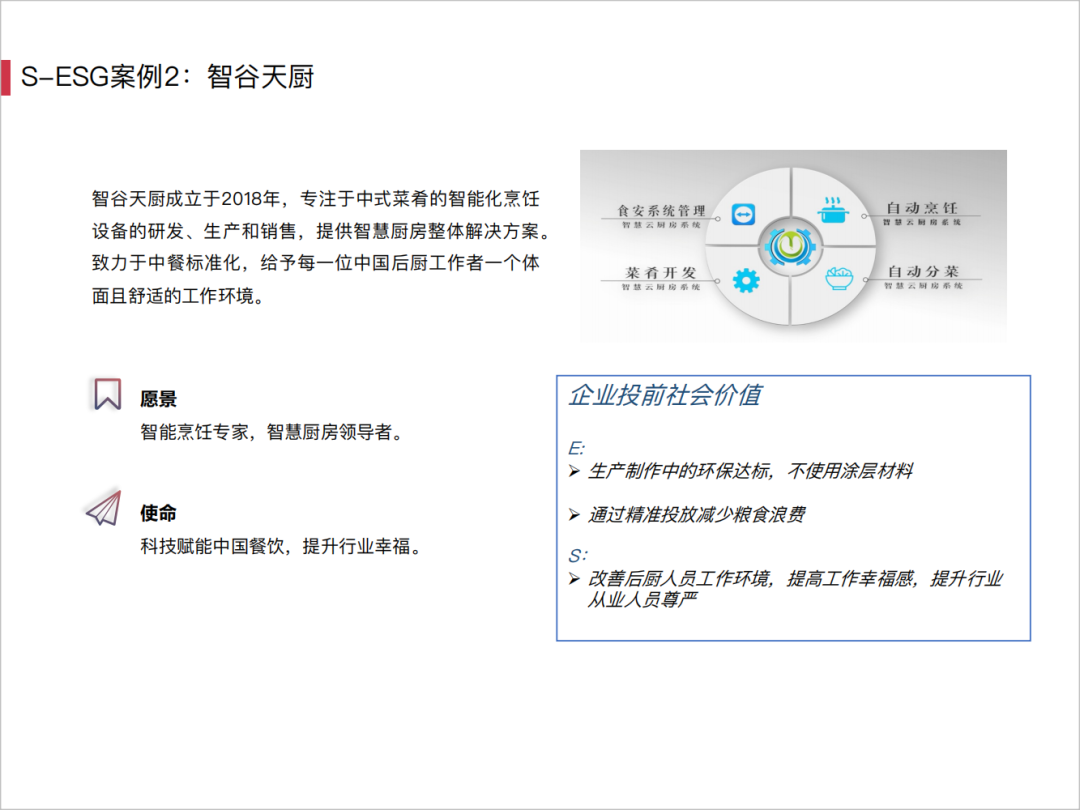1080x810 pixels.
Task: Select the slide title S-ESG案例2：智谷天厨
Action: (x=167, y=77)
